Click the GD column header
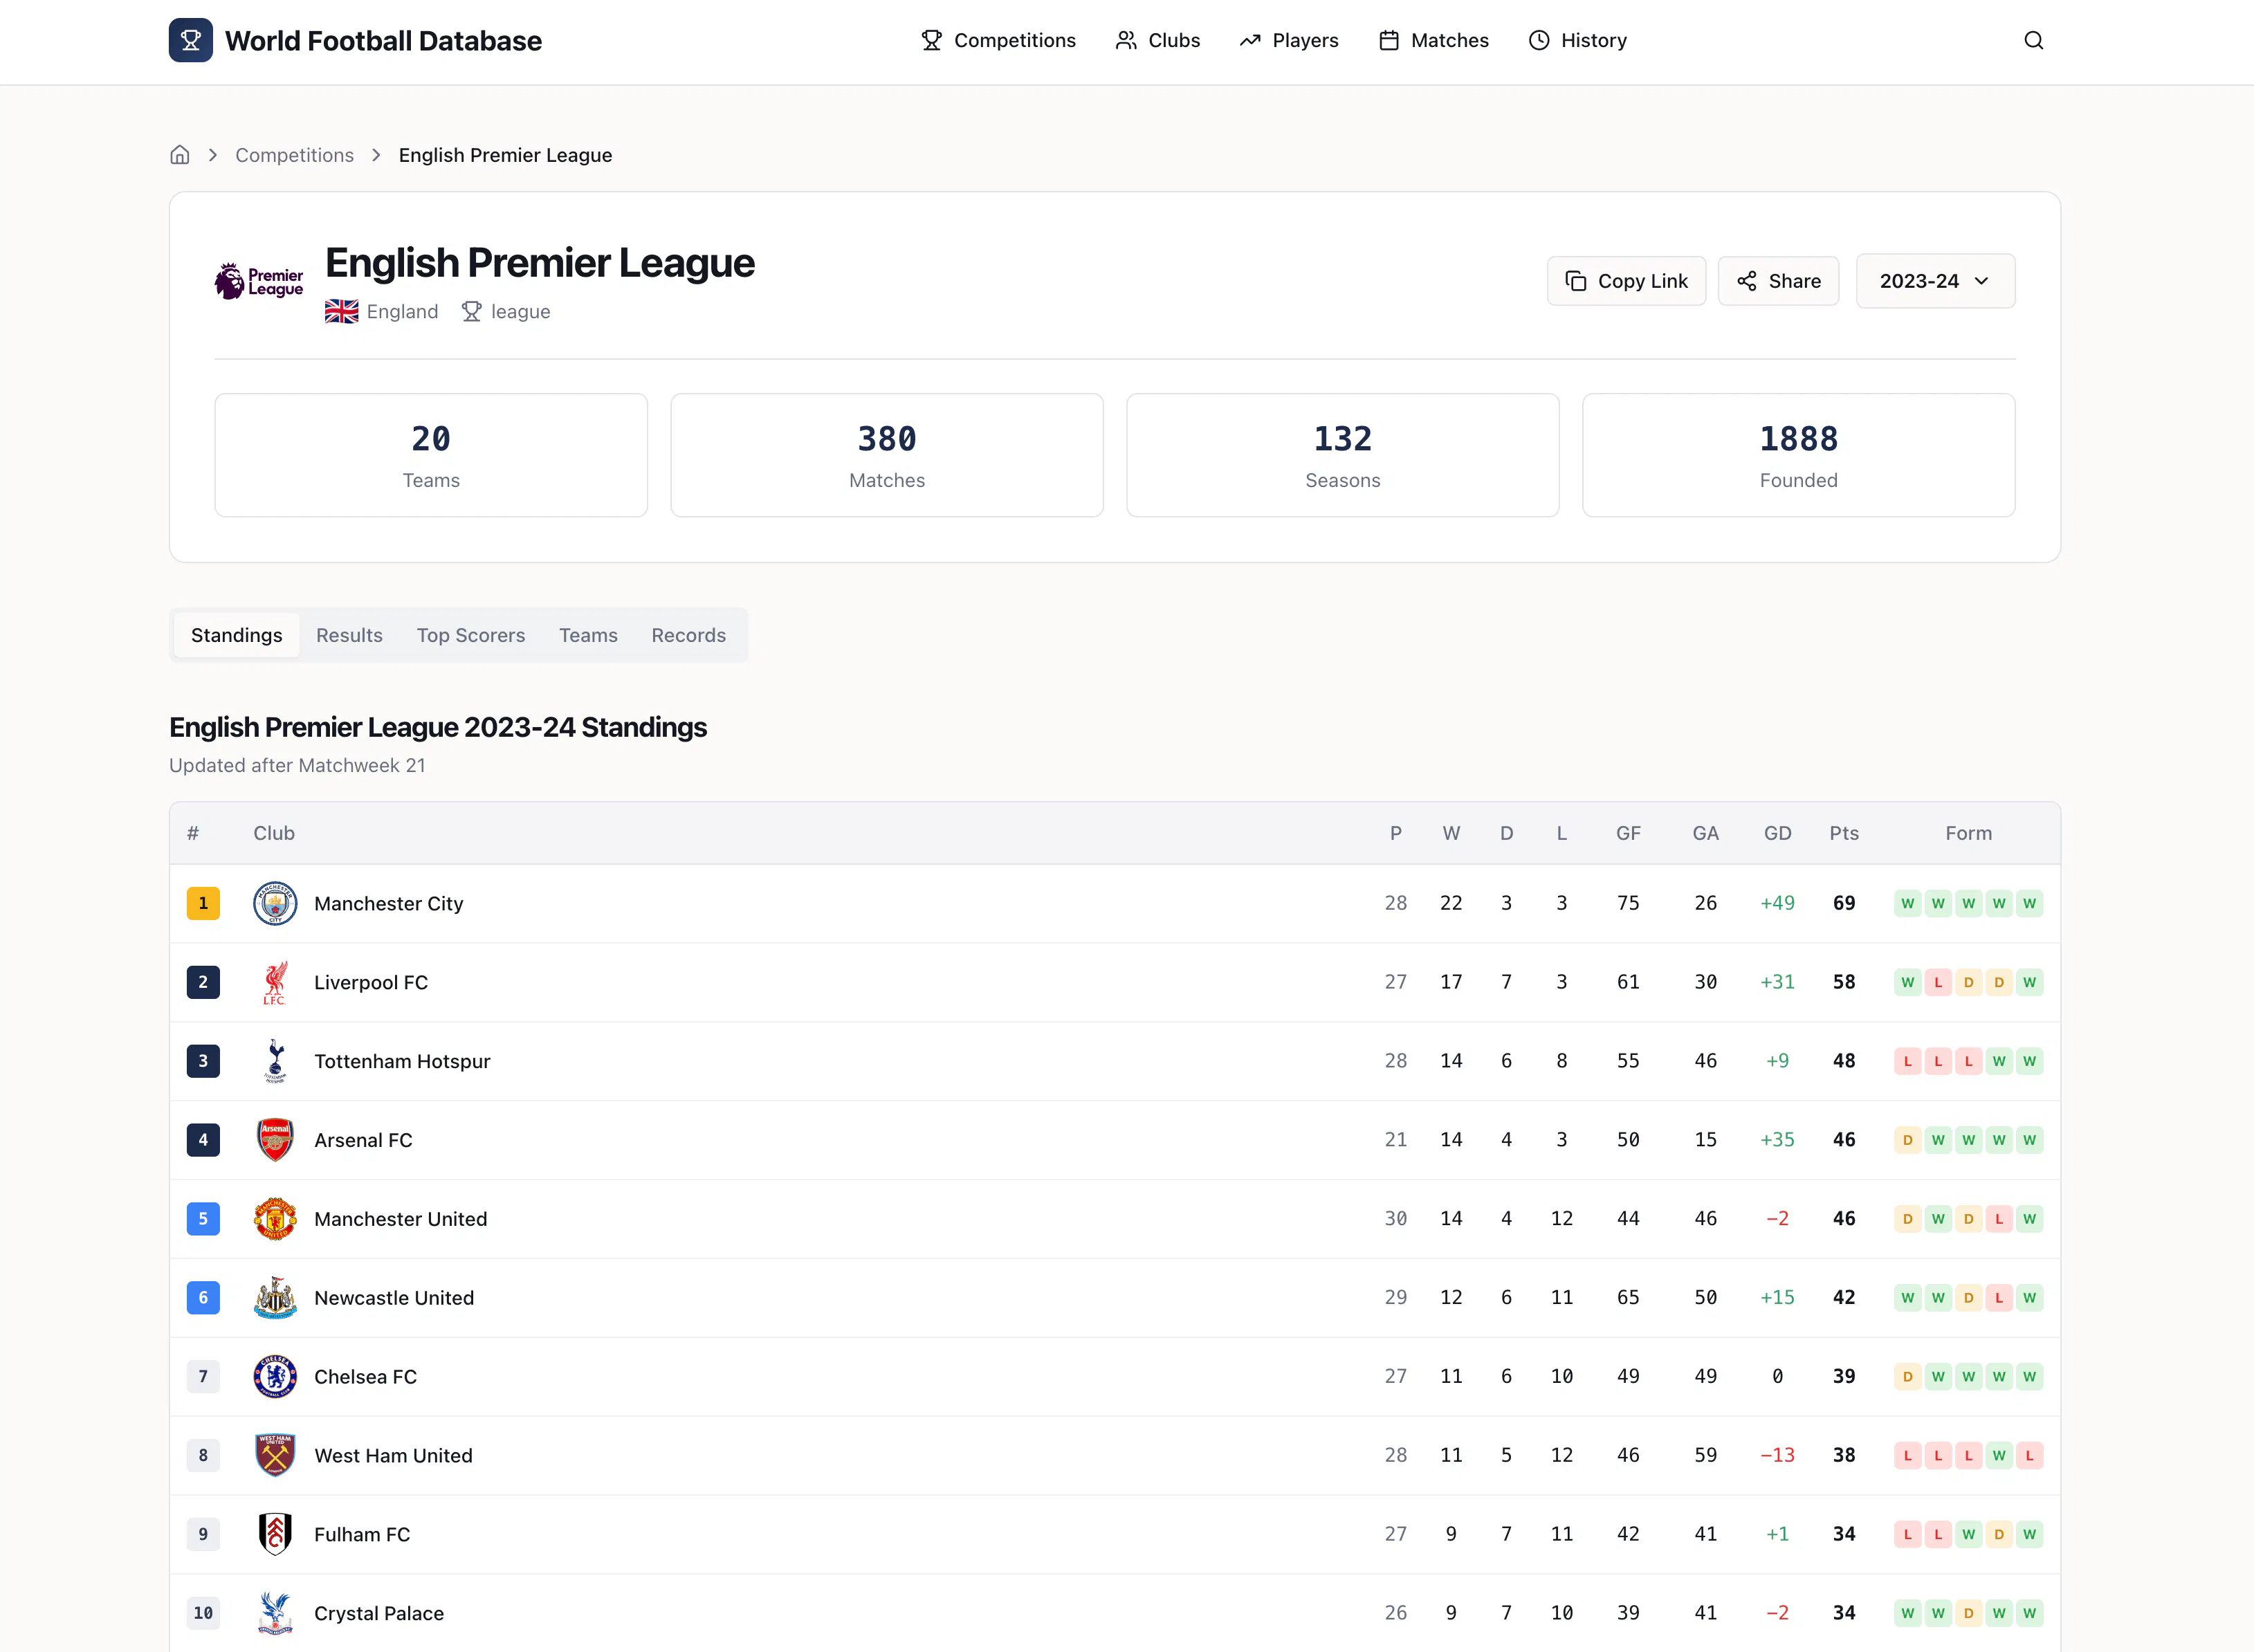Image resolution: width=2254 pixels, height=1652 pixels. point(1777,833)
